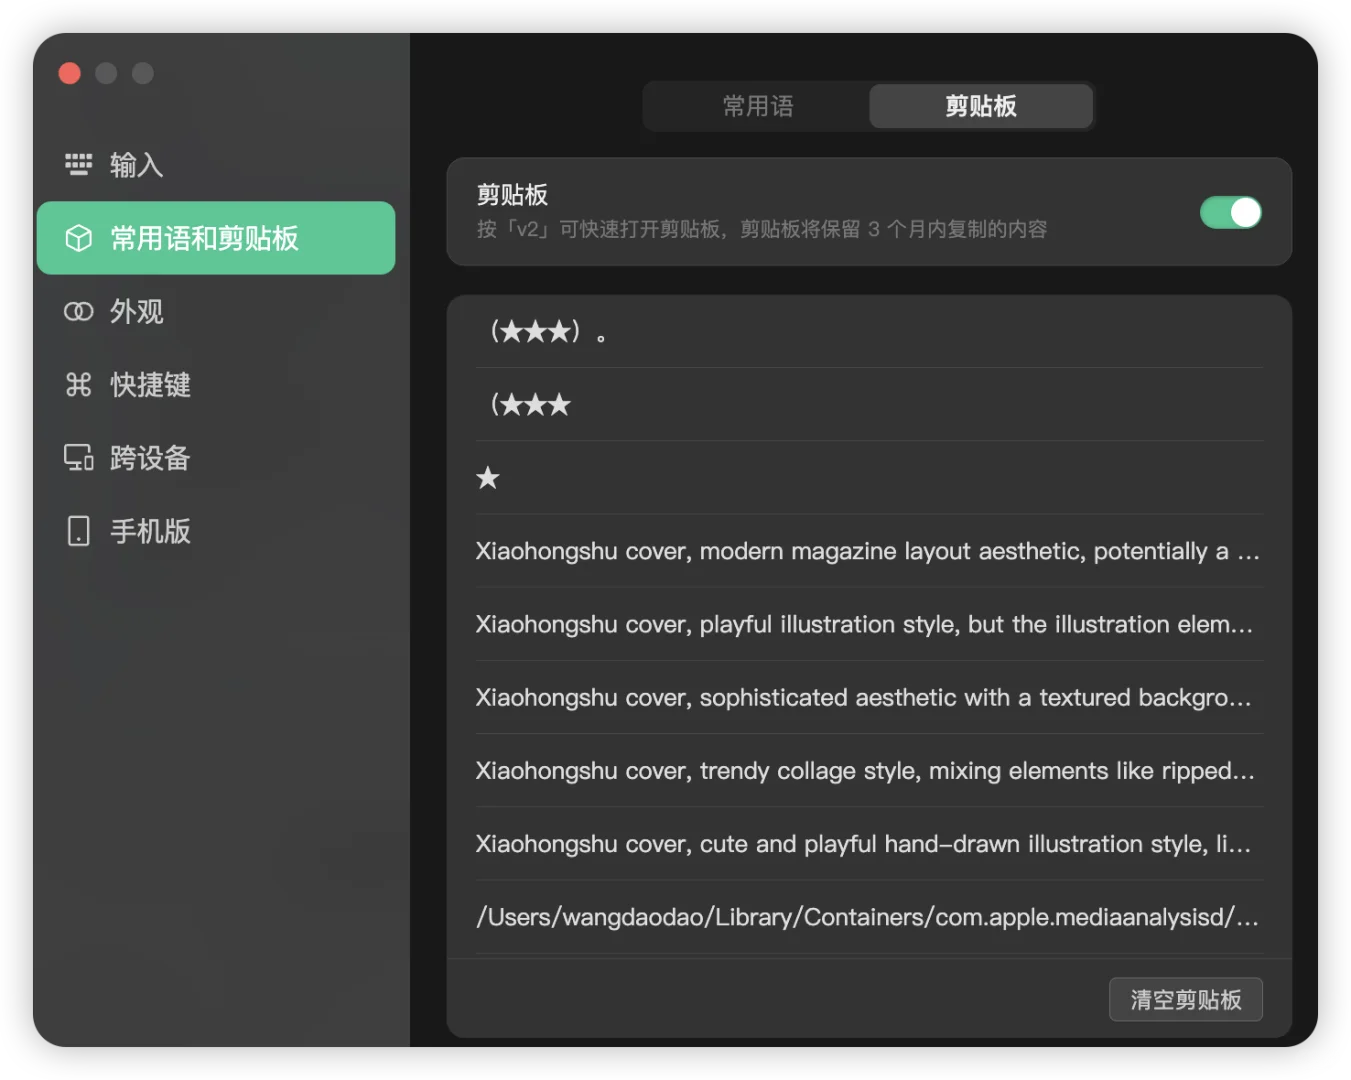
Task: Click the mediaanalysisd file path clipboard entry
Action: (867, 917)
